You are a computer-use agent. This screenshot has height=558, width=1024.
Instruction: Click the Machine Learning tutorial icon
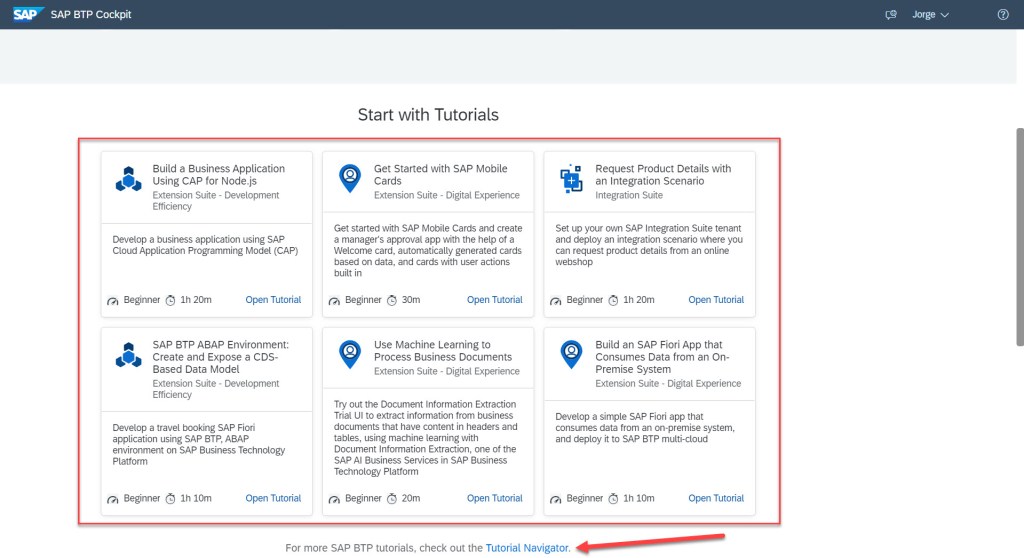[350, 354]
